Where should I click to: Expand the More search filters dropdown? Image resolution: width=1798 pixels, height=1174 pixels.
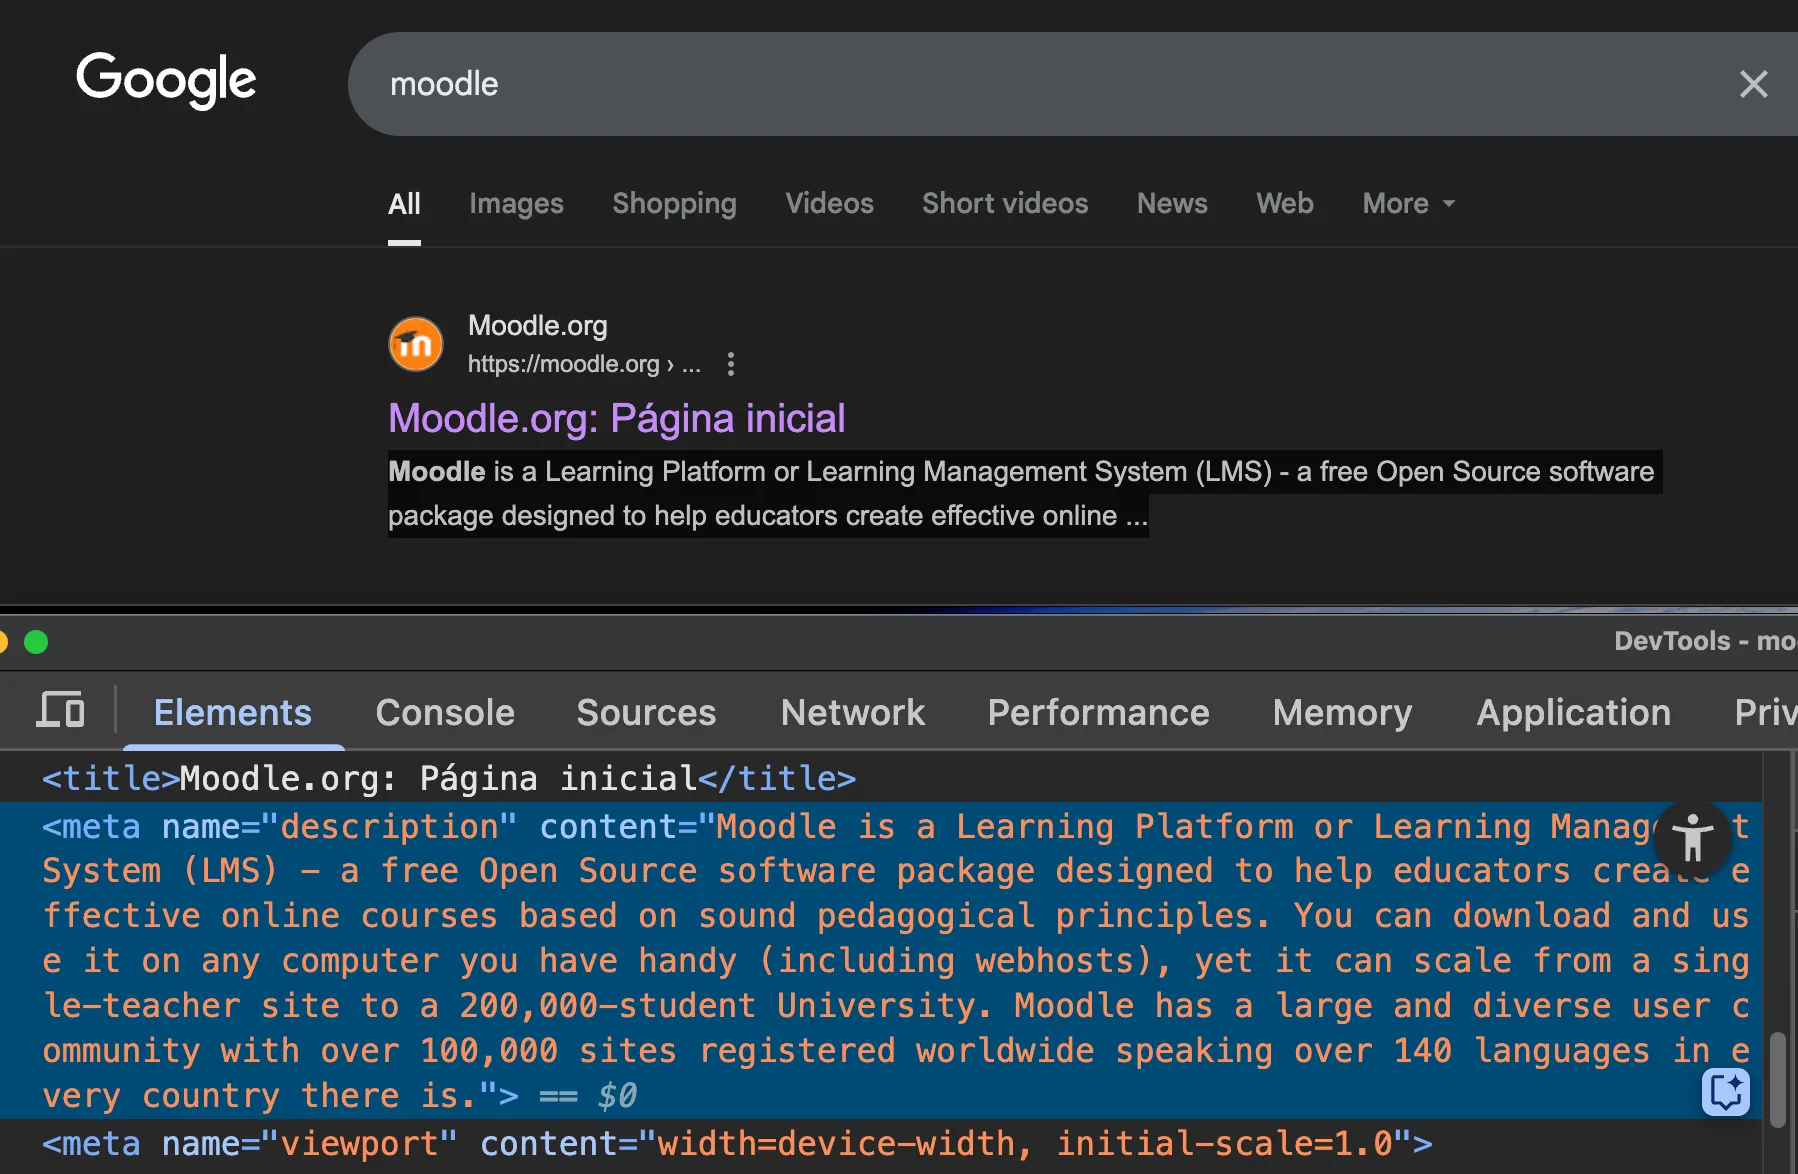pyautogui.click(x=1408, y=203)
